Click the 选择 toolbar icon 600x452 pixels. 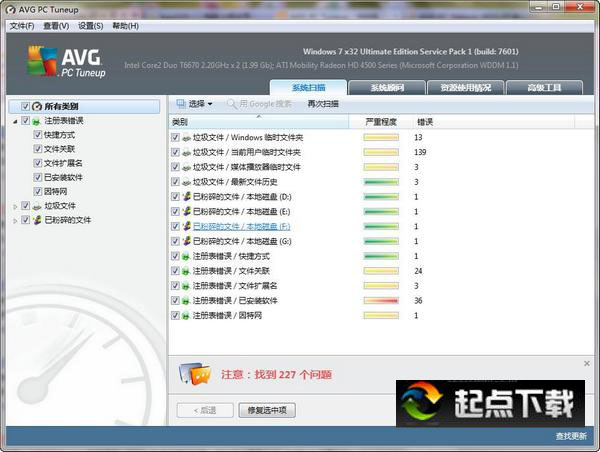(181, 103)
